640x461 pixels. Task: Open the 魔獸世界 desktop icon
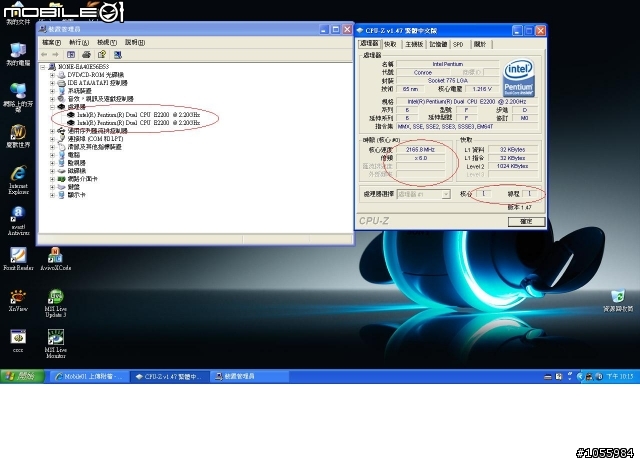(18, 137)
